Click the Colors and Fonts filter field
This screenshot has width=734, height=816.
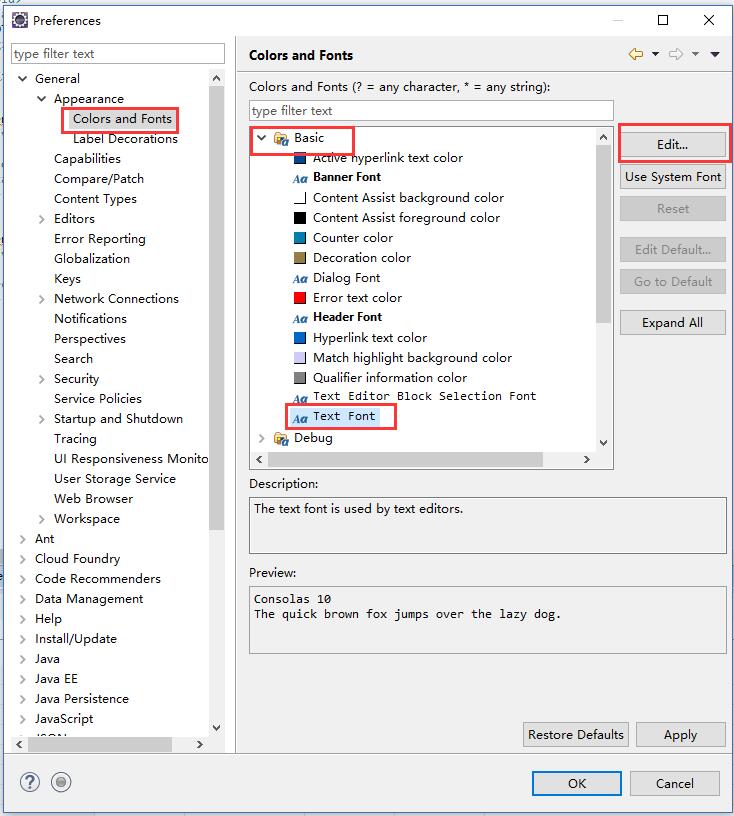(431, 111)
